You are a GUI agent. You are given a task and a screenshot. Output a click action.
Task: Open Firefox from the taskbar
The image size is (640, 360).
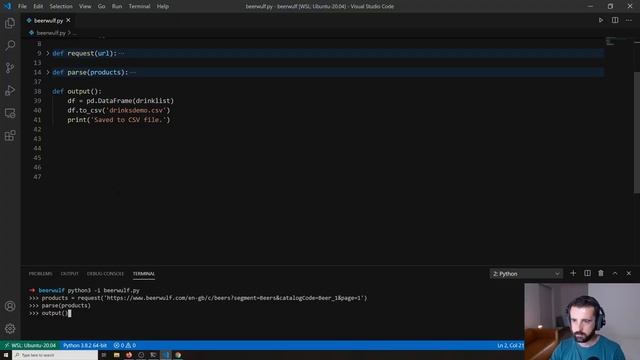pos(129,355)
